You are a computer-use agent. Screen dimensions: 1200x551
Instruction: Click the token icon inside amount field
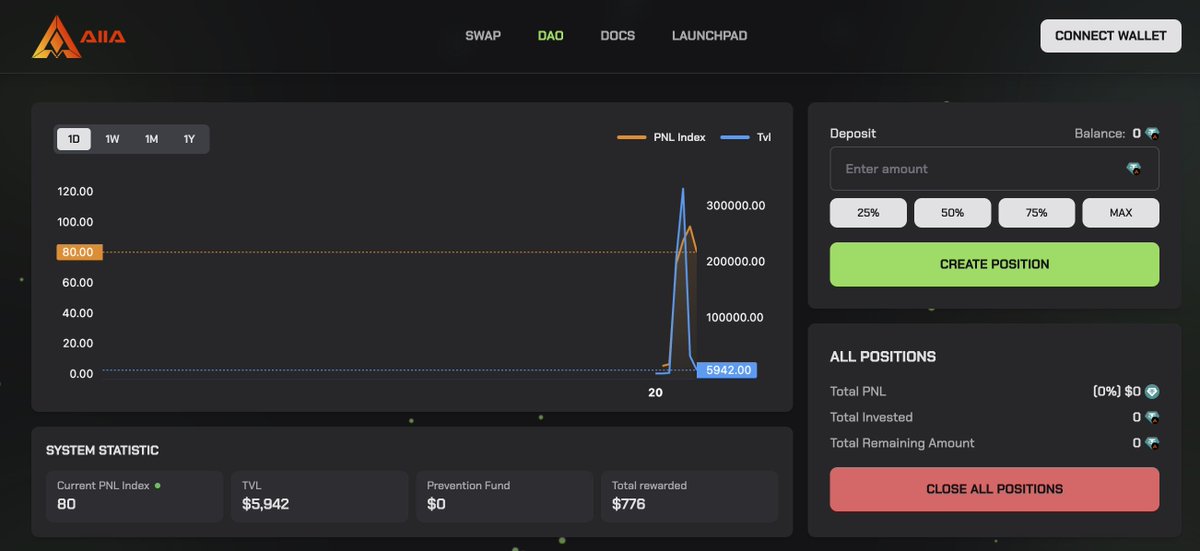pos(1133,169)
